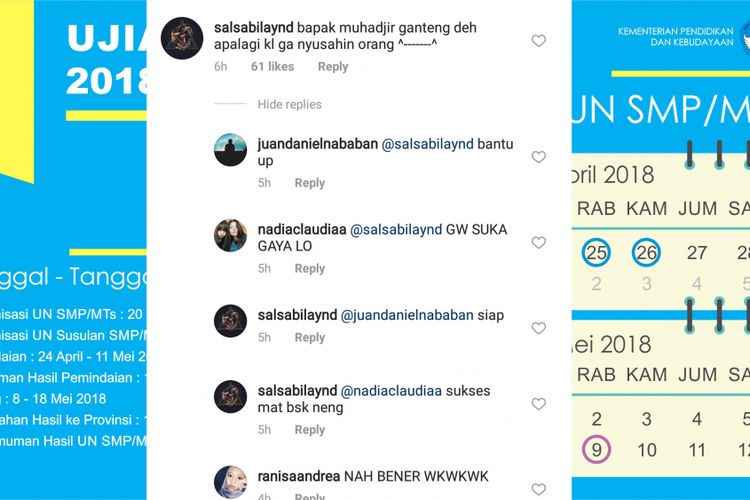View the 61 likes on top comment
Screen dimensions: 750x500
tap(272, 67)
